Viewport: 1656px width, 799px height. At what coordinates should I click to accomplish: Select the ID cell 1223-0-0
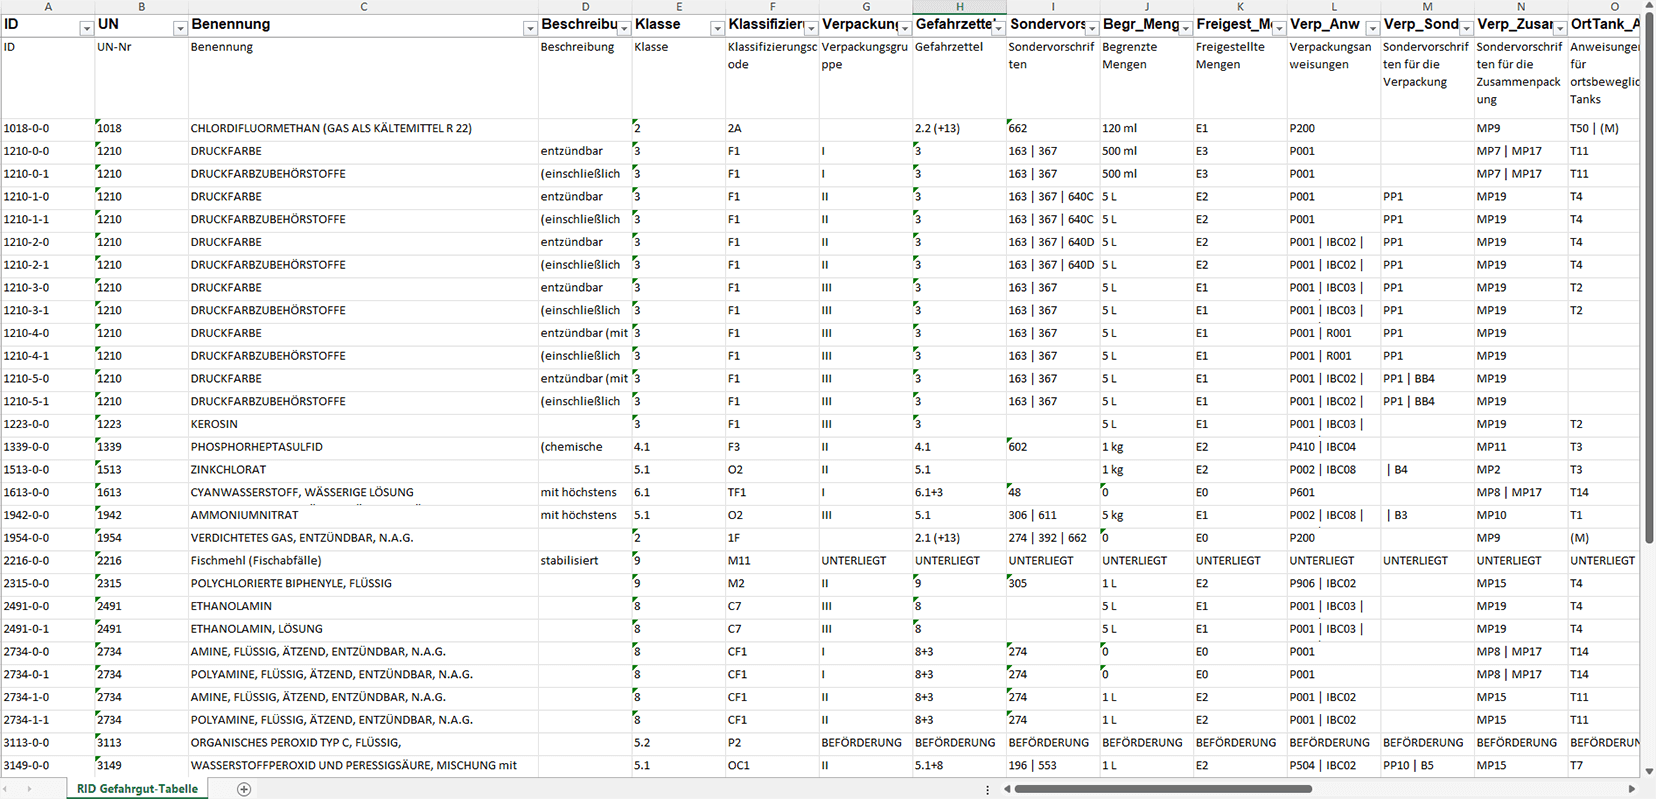point(48,424)
